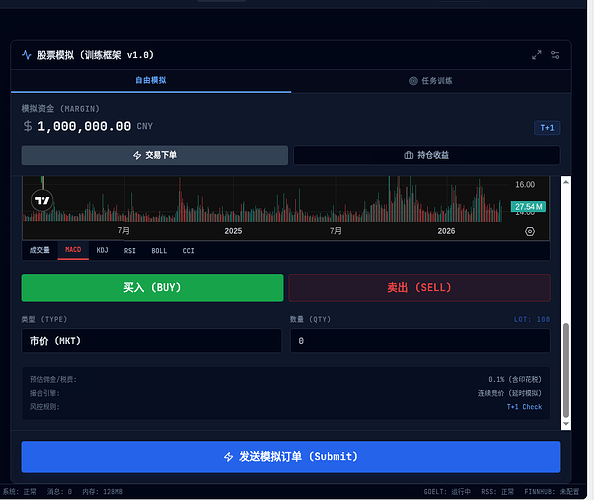The height and width of the screenshot is (500, 594).
Task: Open chart settings hexagon gear icon
Action: pos(530,231)
